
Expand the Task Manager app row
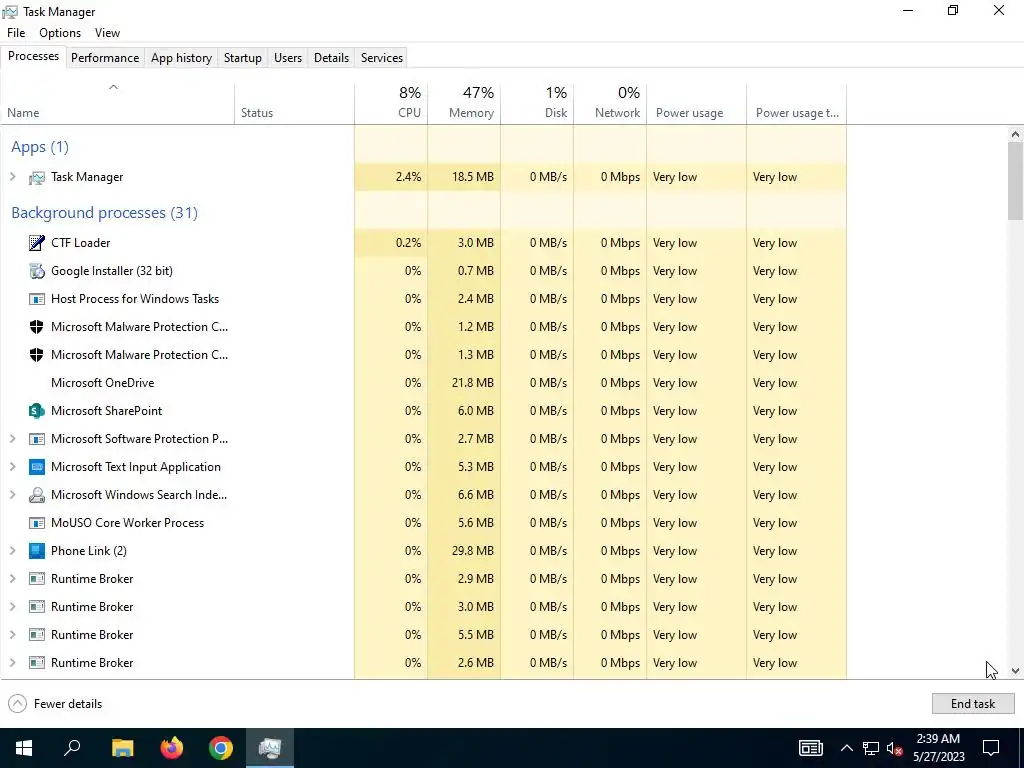coord(12,177)
